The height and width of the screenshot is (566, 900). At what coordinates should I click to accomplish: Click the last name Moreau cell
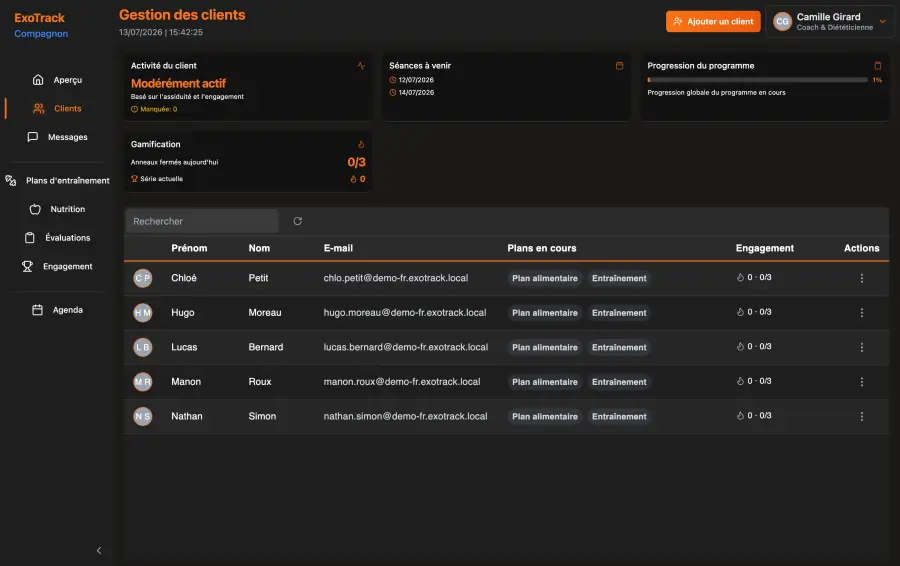pyautogui.click(x=265, y=312)
